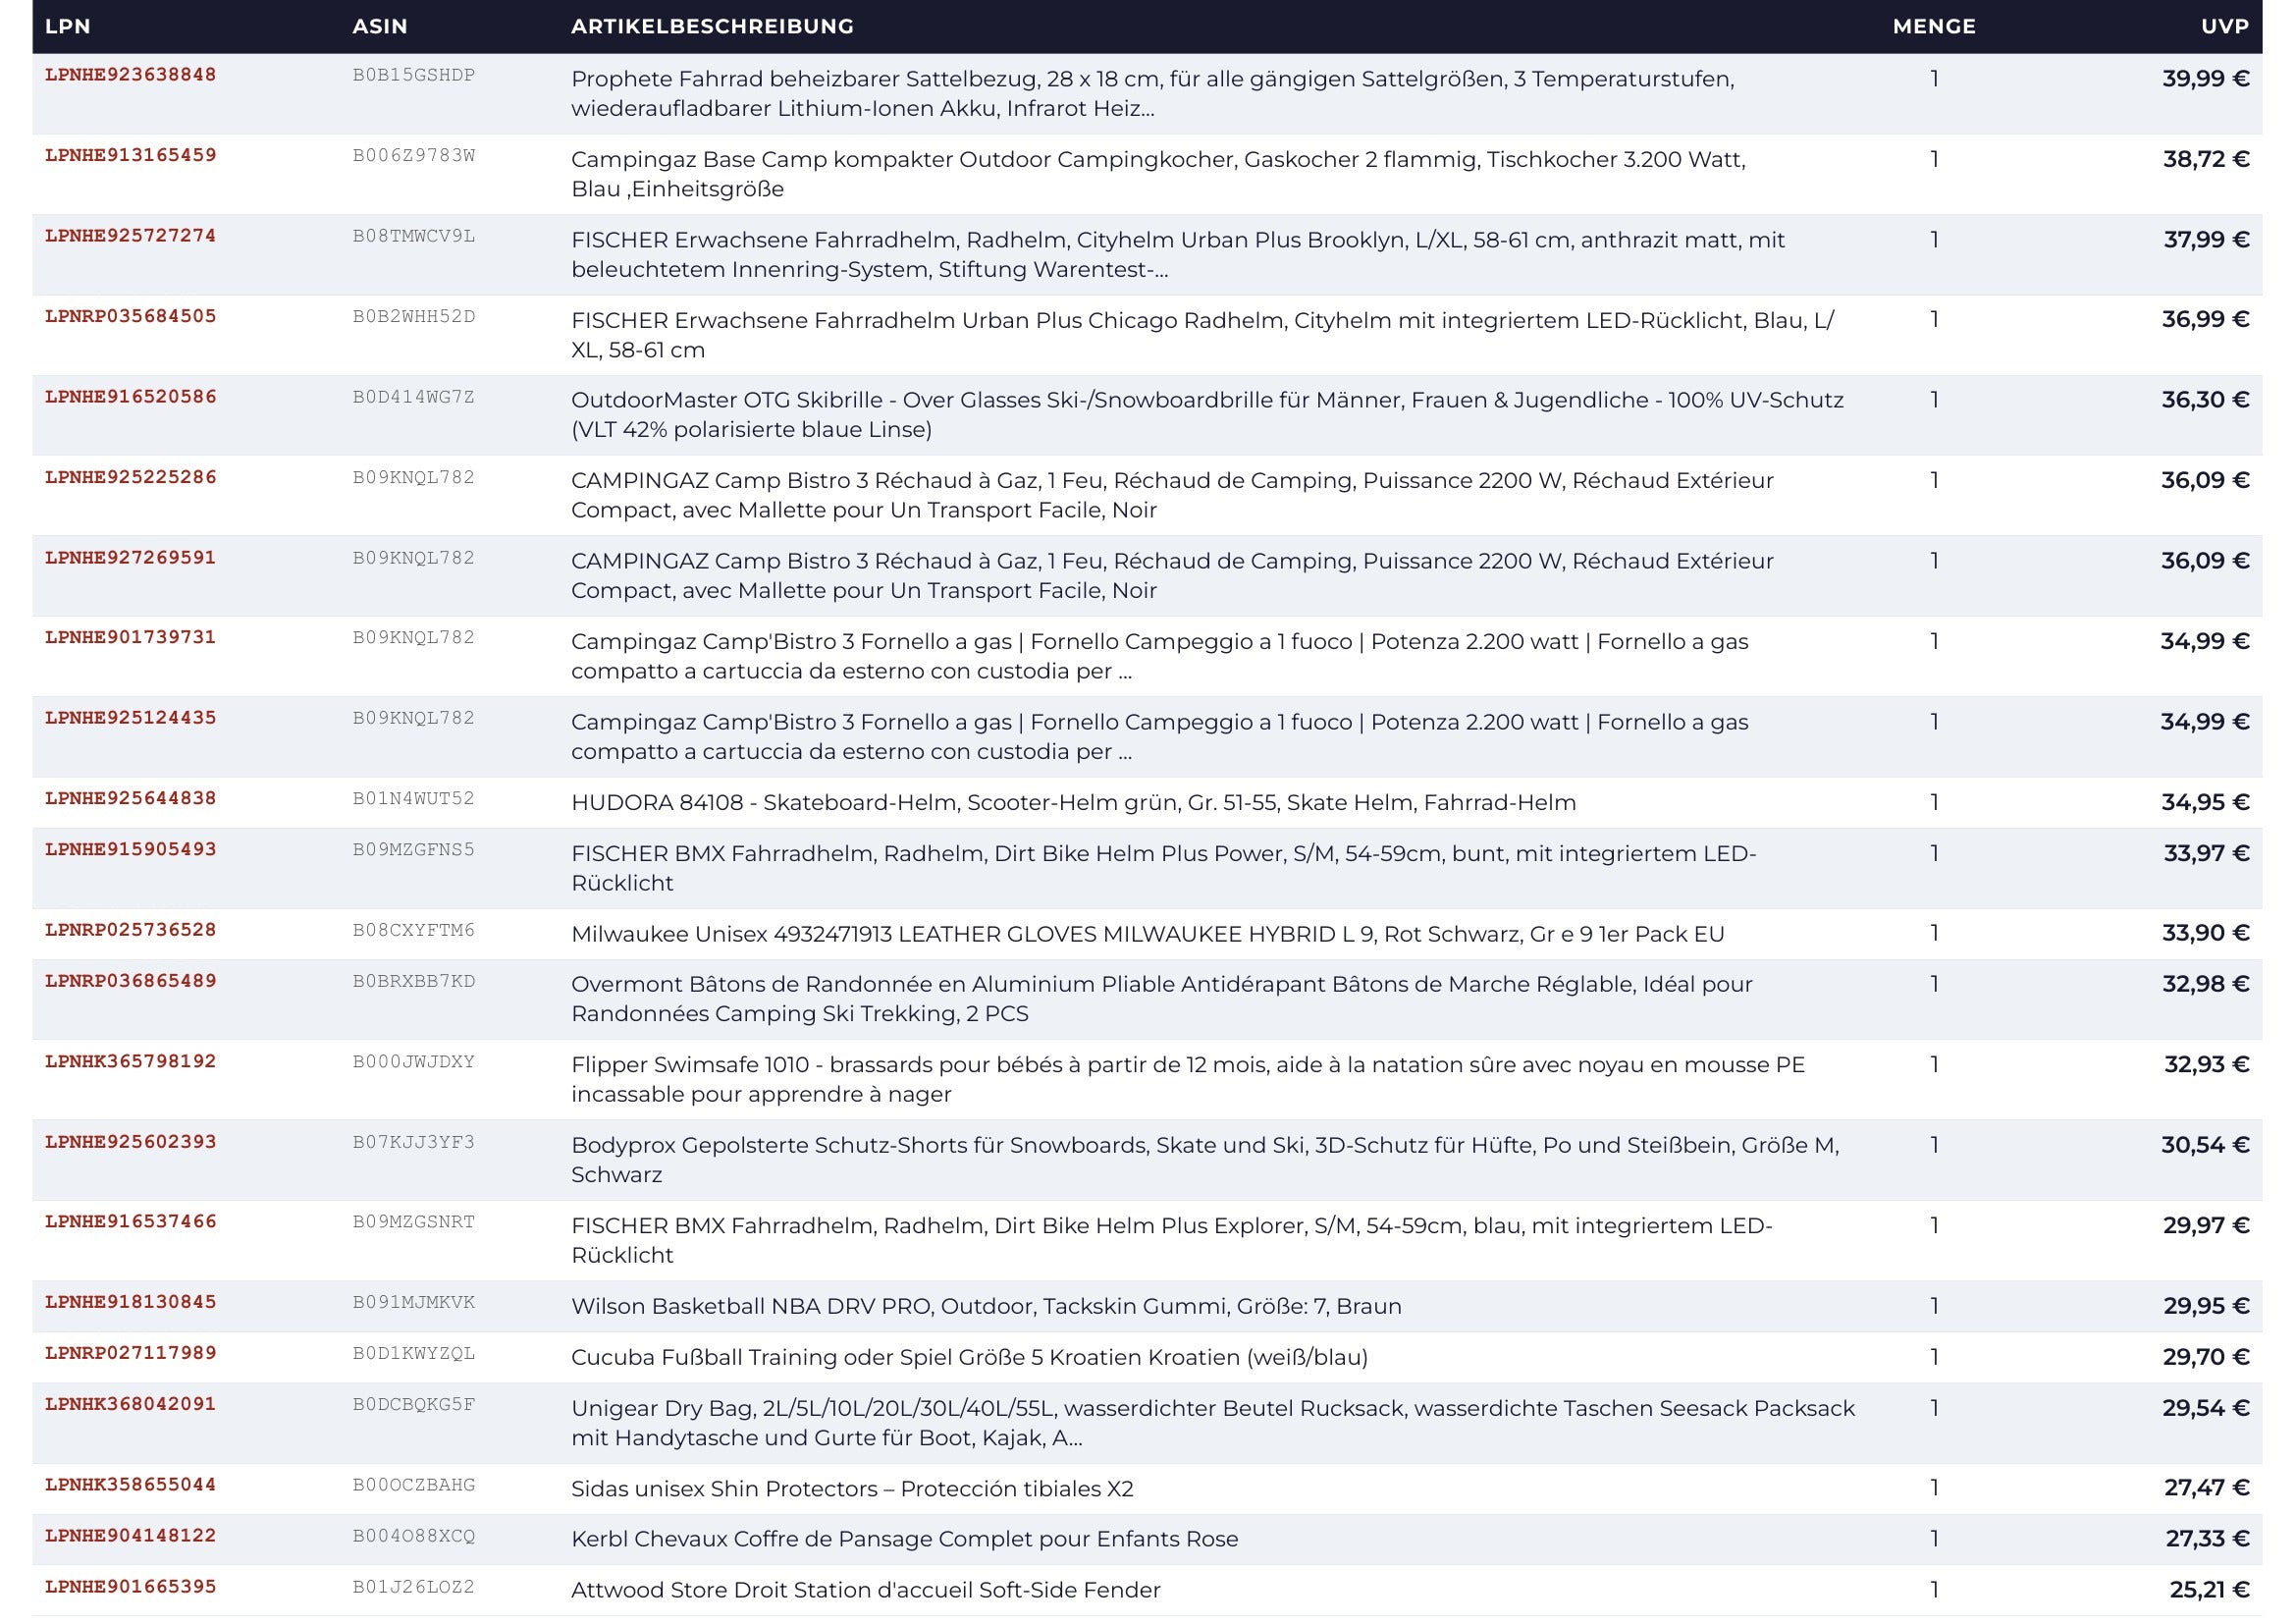The image size is (2296, 1624).
Task: Select LPN code LPNHE925644838
Action: 130,798
